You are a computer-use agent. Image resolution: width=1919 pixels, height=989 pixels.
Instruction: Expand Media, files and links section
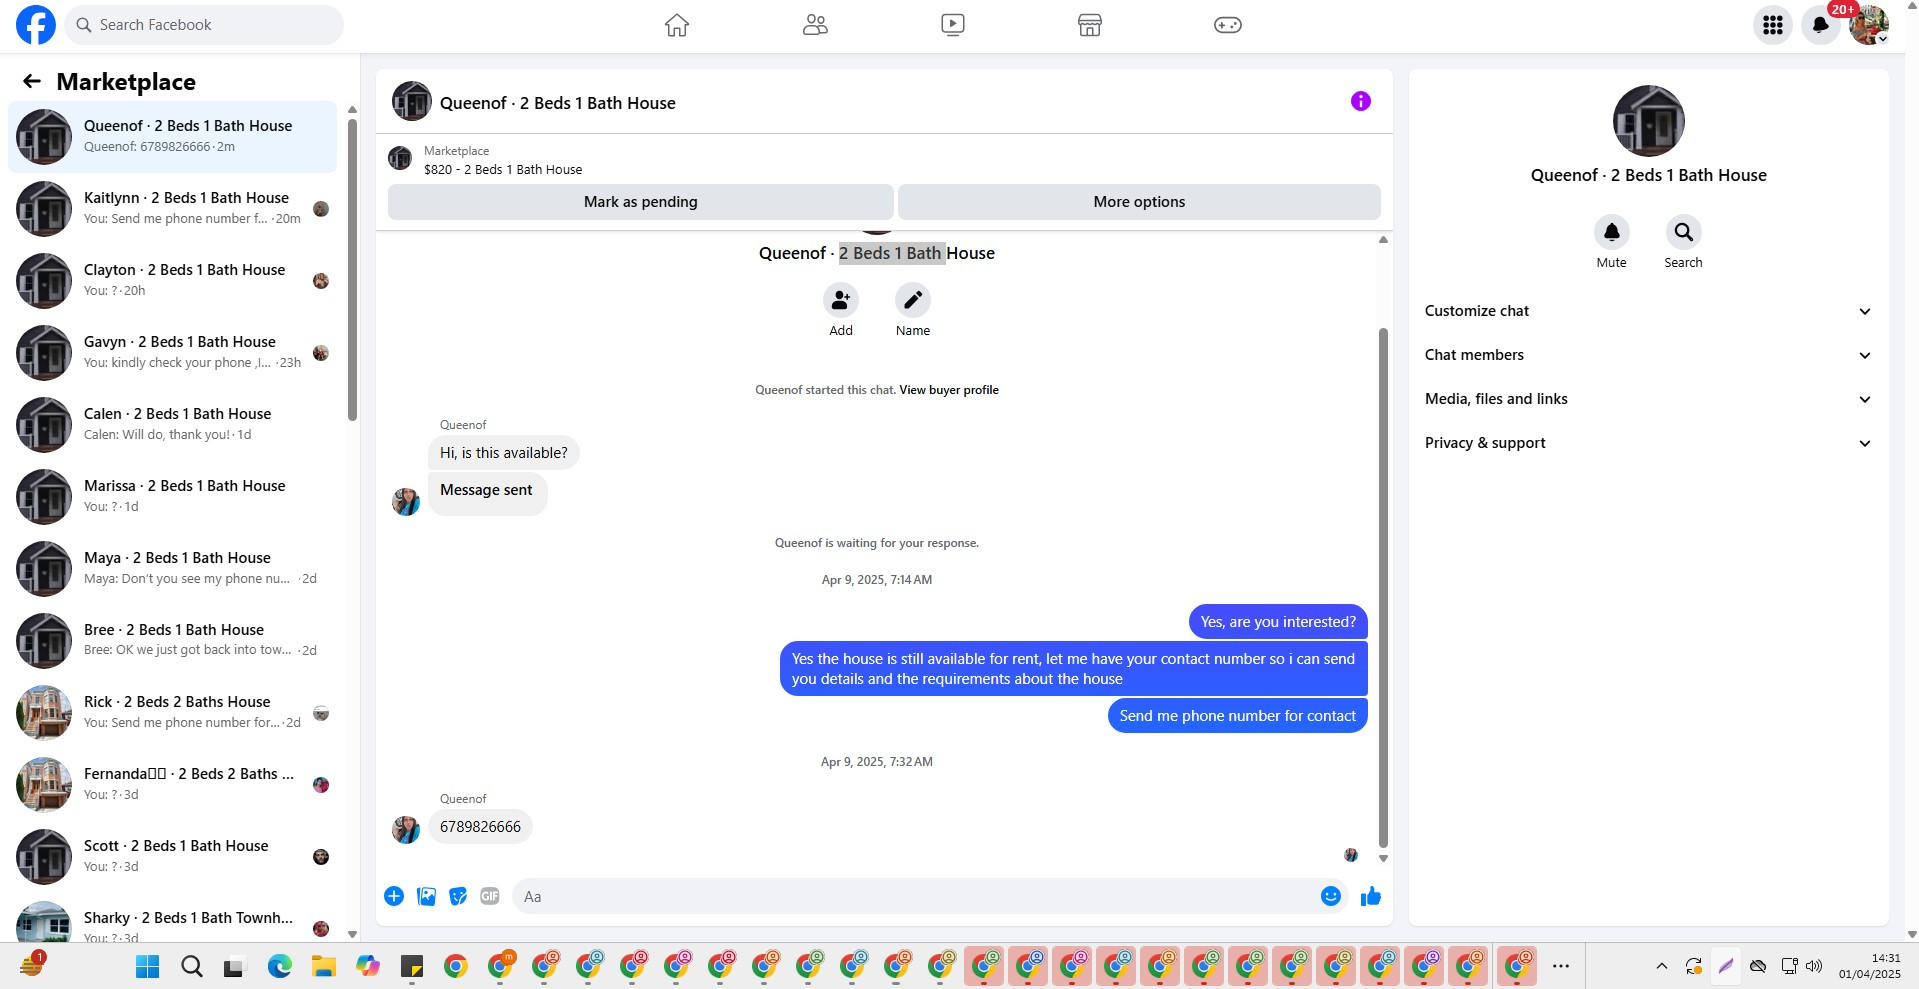(x=1648, y=399)
